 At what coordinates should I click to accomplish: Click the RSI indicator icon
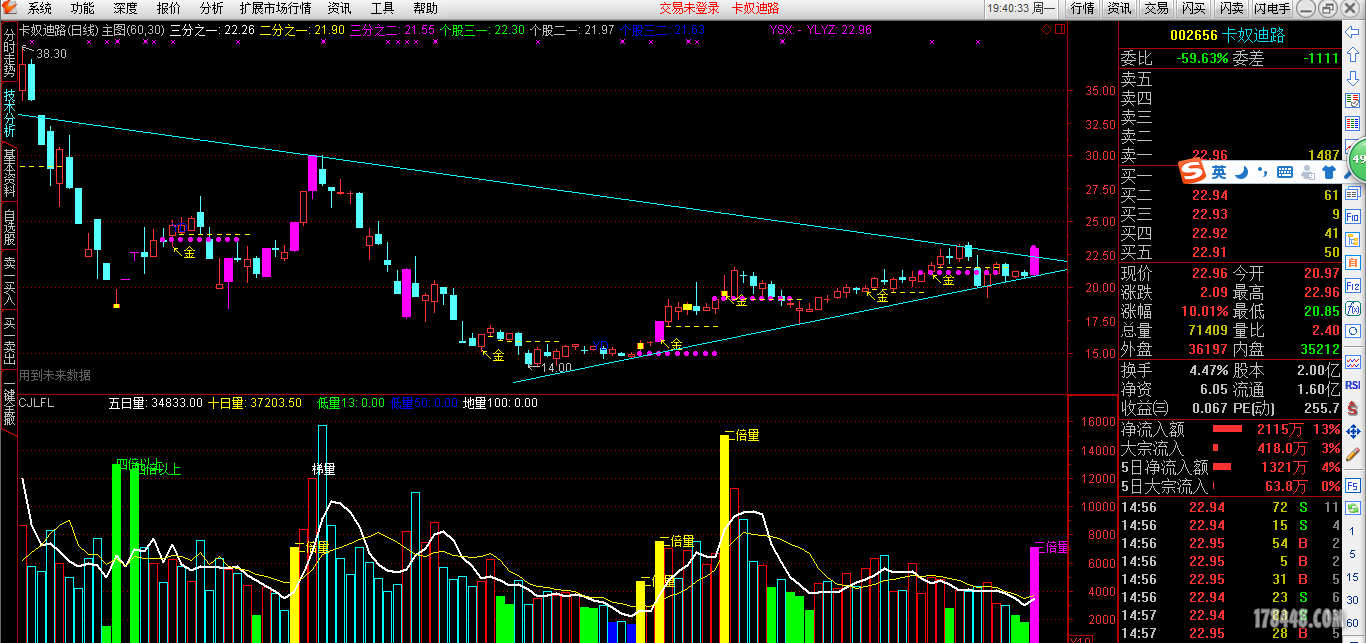1352,384
